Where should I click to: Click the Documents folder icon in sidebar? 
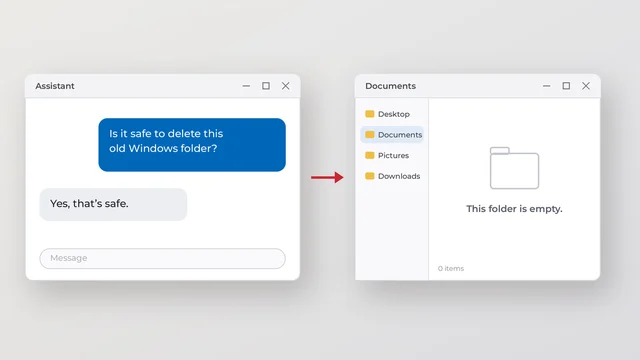[370, 135]
